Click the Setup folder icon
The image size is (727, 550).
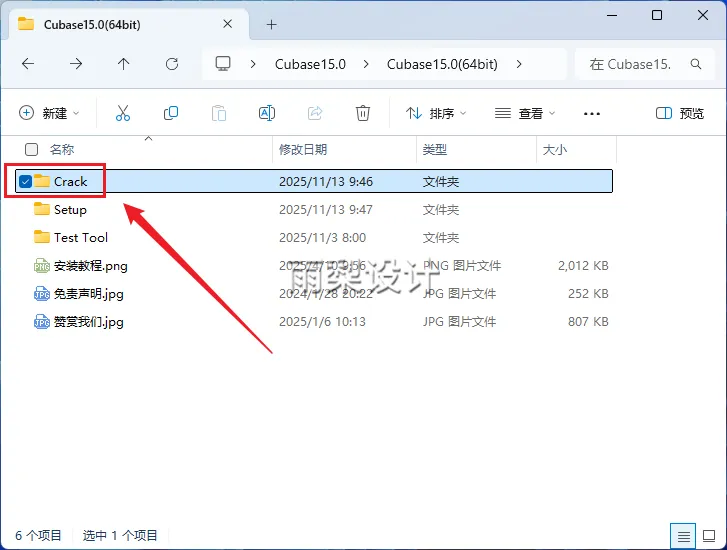point(42,209)
